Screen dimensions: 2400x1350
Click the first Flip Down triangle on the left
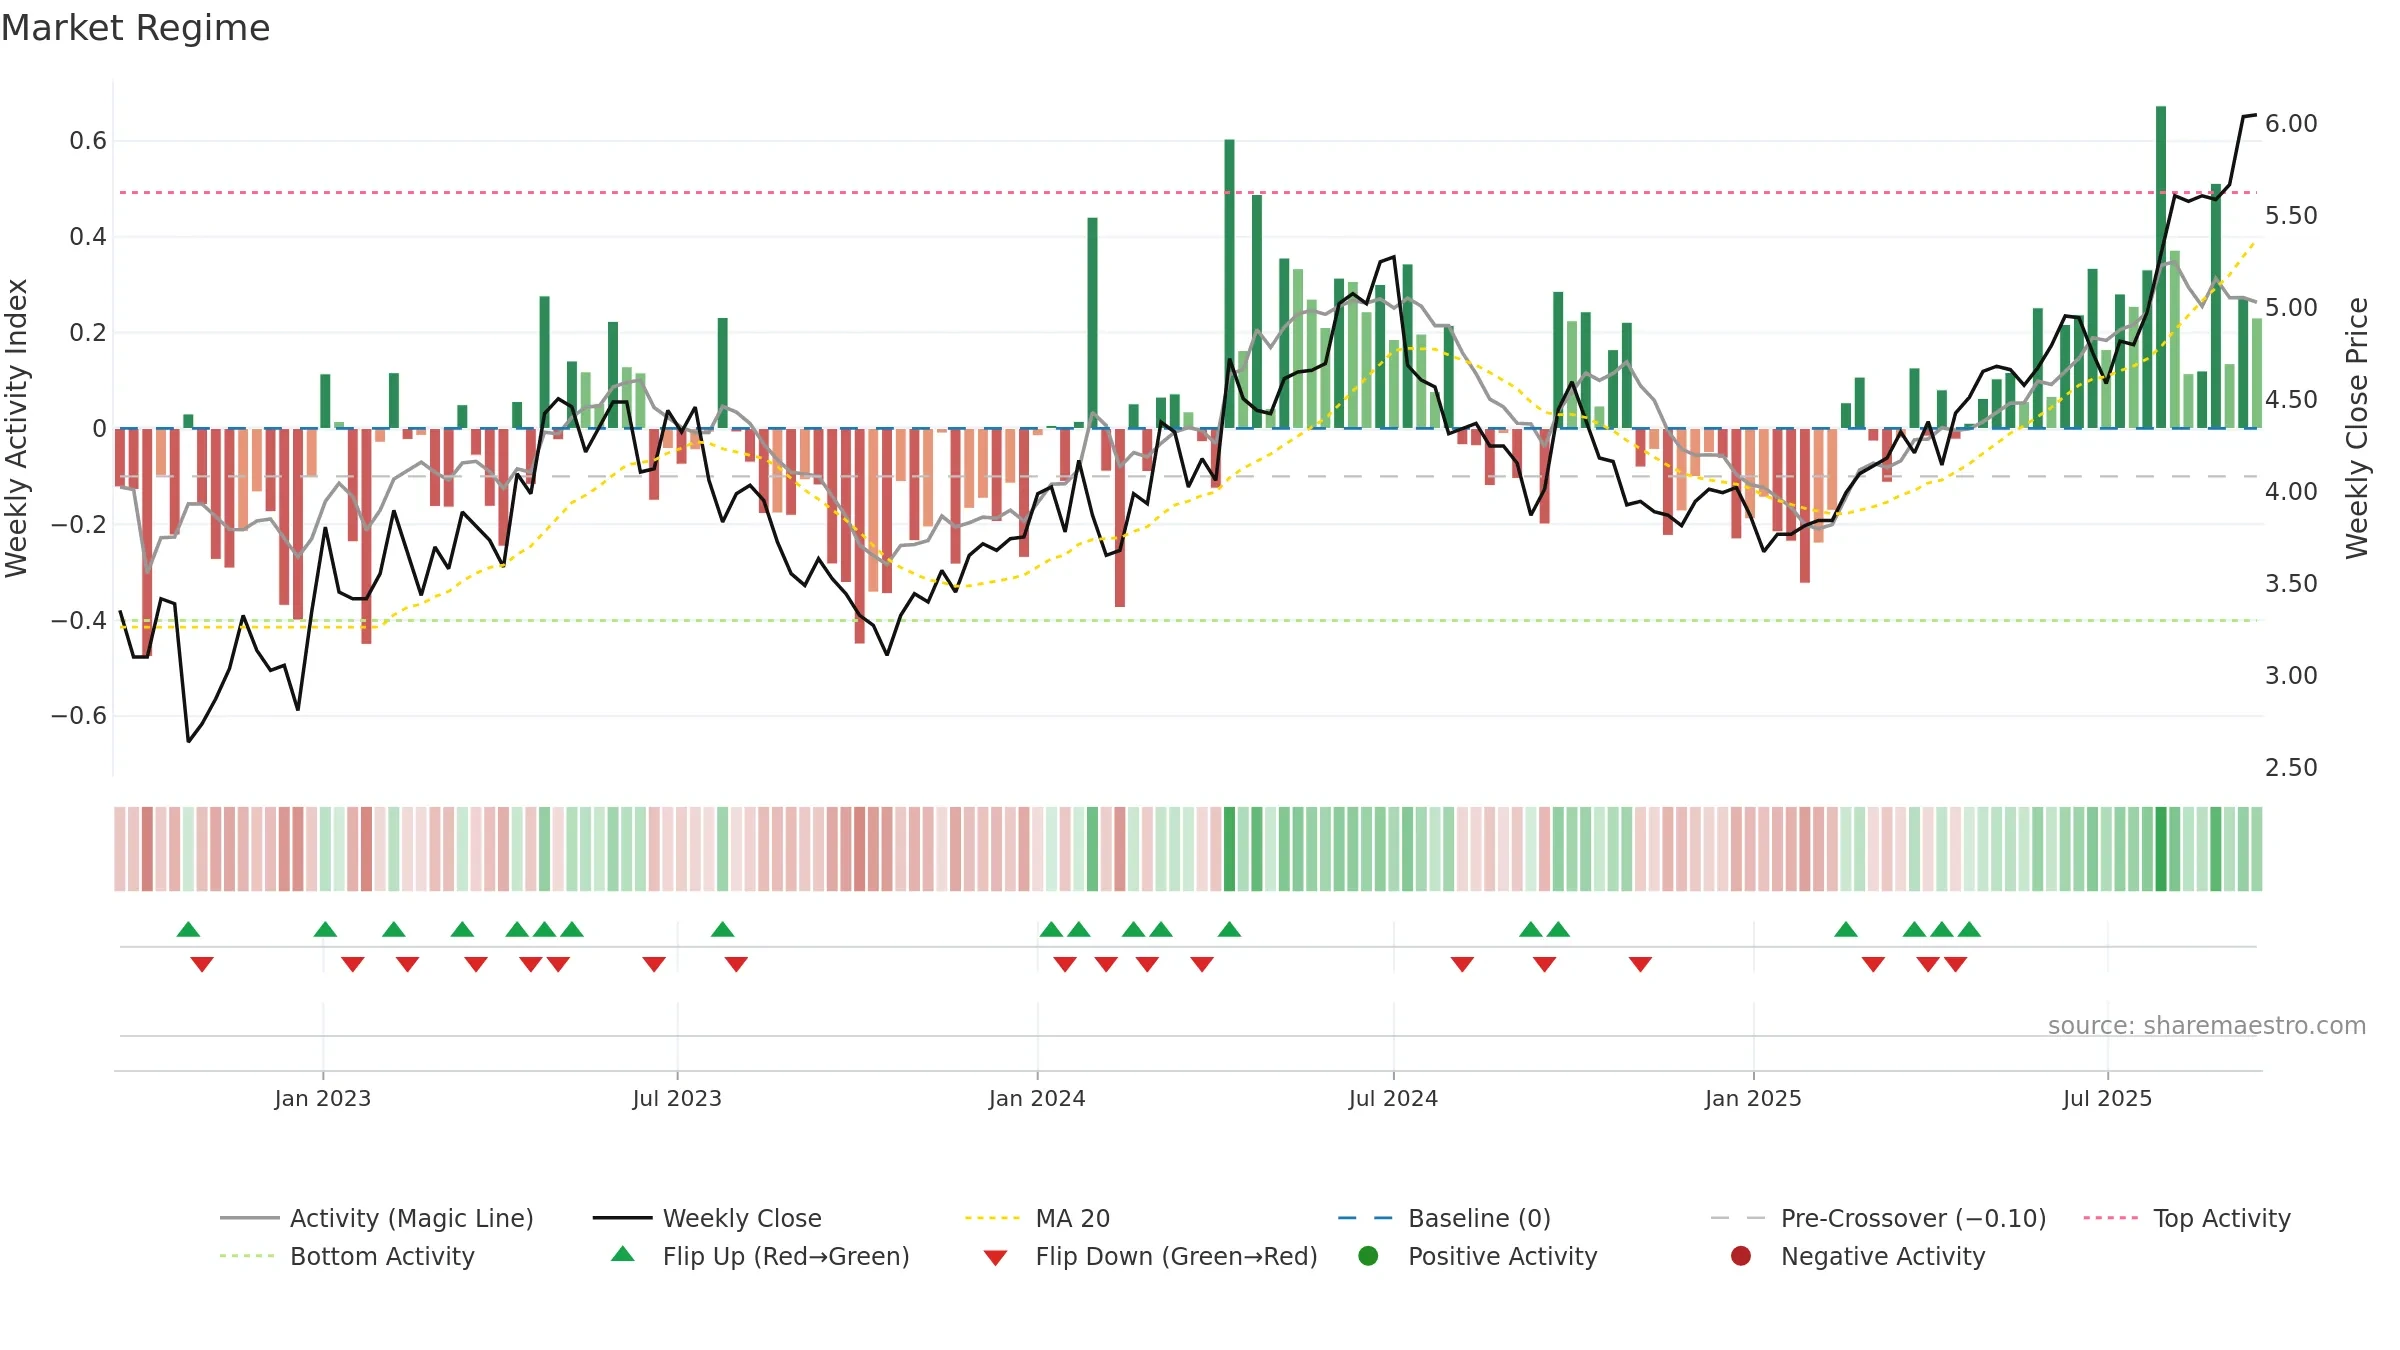point(202,964)
